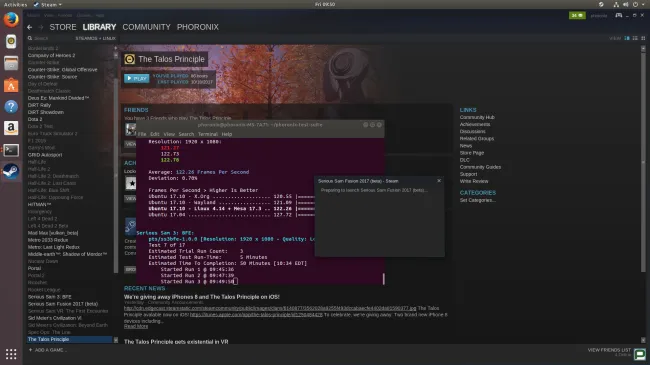Open the terminal Terminal menu

tap(208, 134)
